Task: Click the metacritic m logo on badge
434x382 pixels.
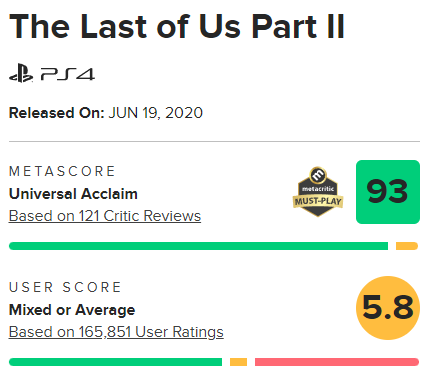Action: (x=318, y=175)
